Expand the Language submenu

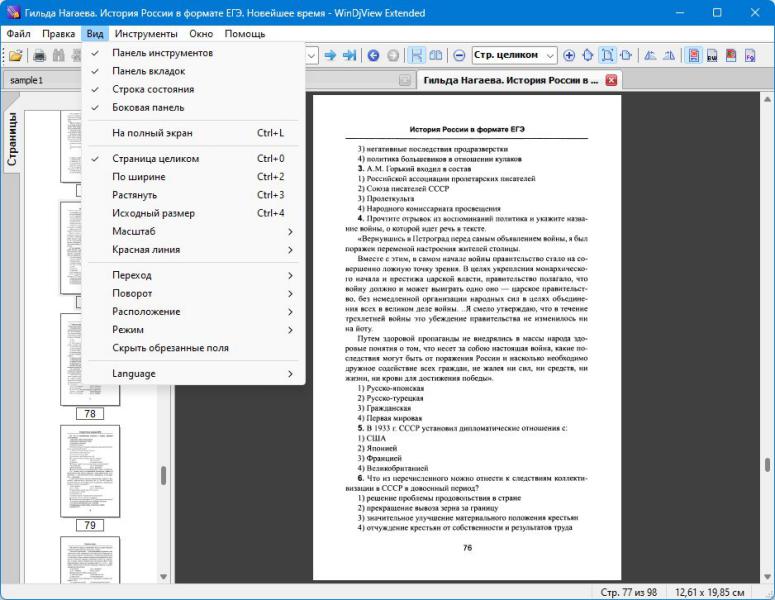[x=193, y=374]
